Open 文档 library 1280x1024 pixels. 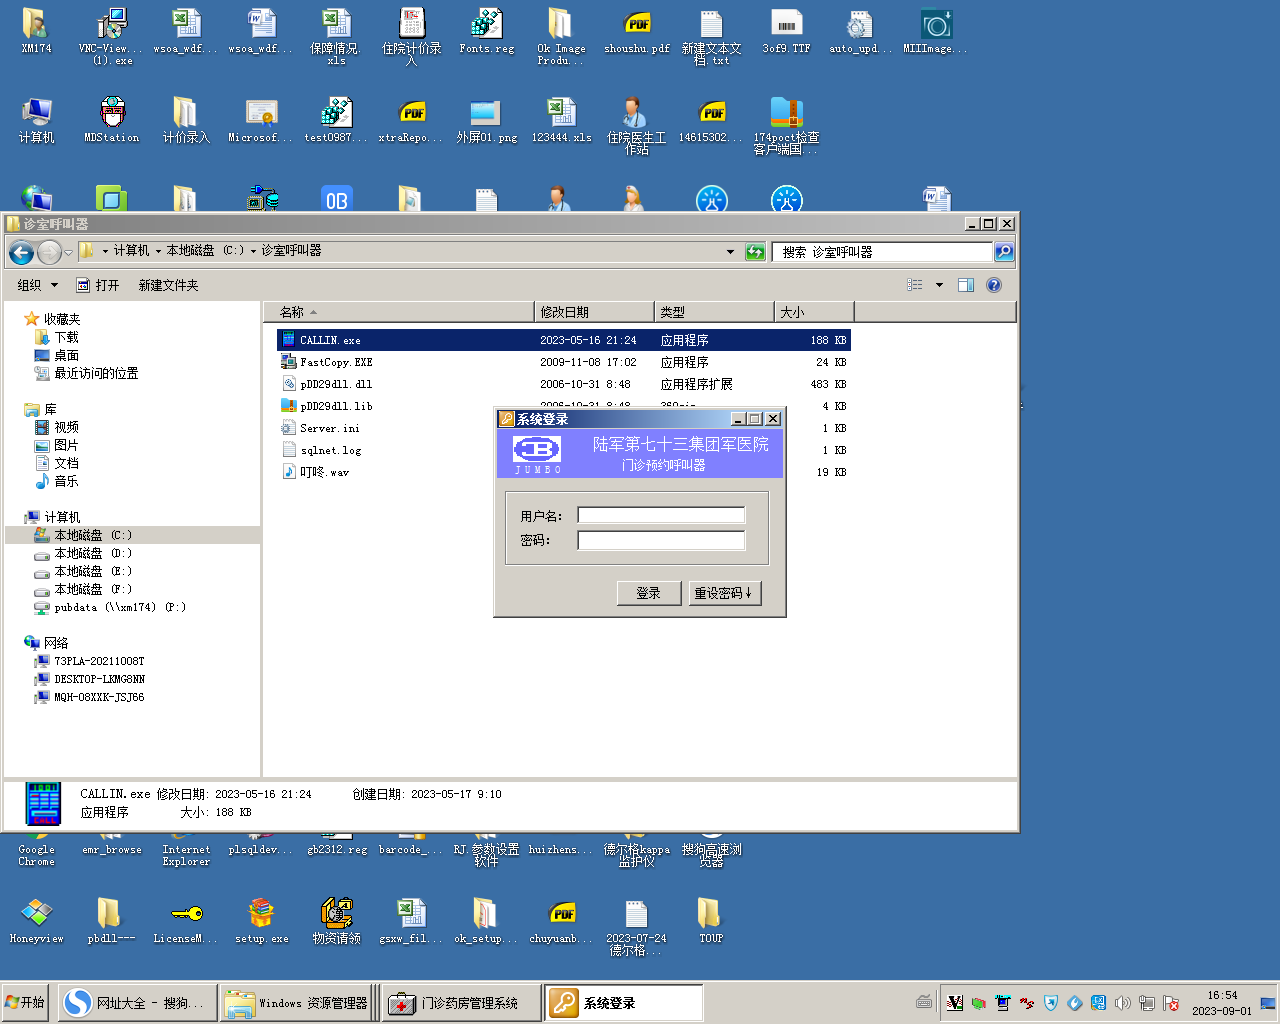[x=57, y=463]
